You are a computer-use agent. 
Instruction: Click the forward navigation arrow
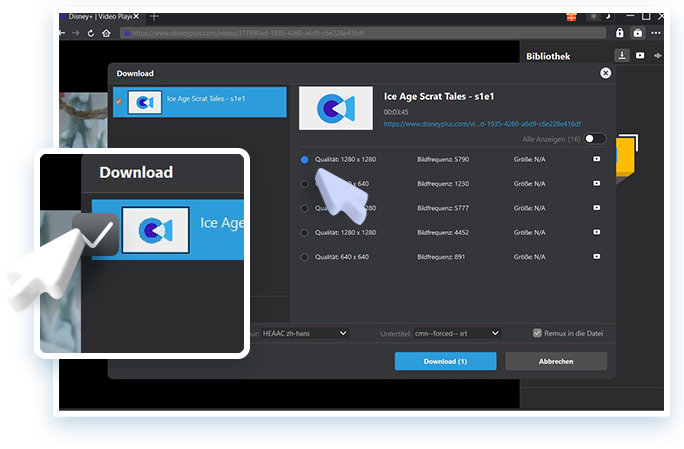[x=76, y=33]
